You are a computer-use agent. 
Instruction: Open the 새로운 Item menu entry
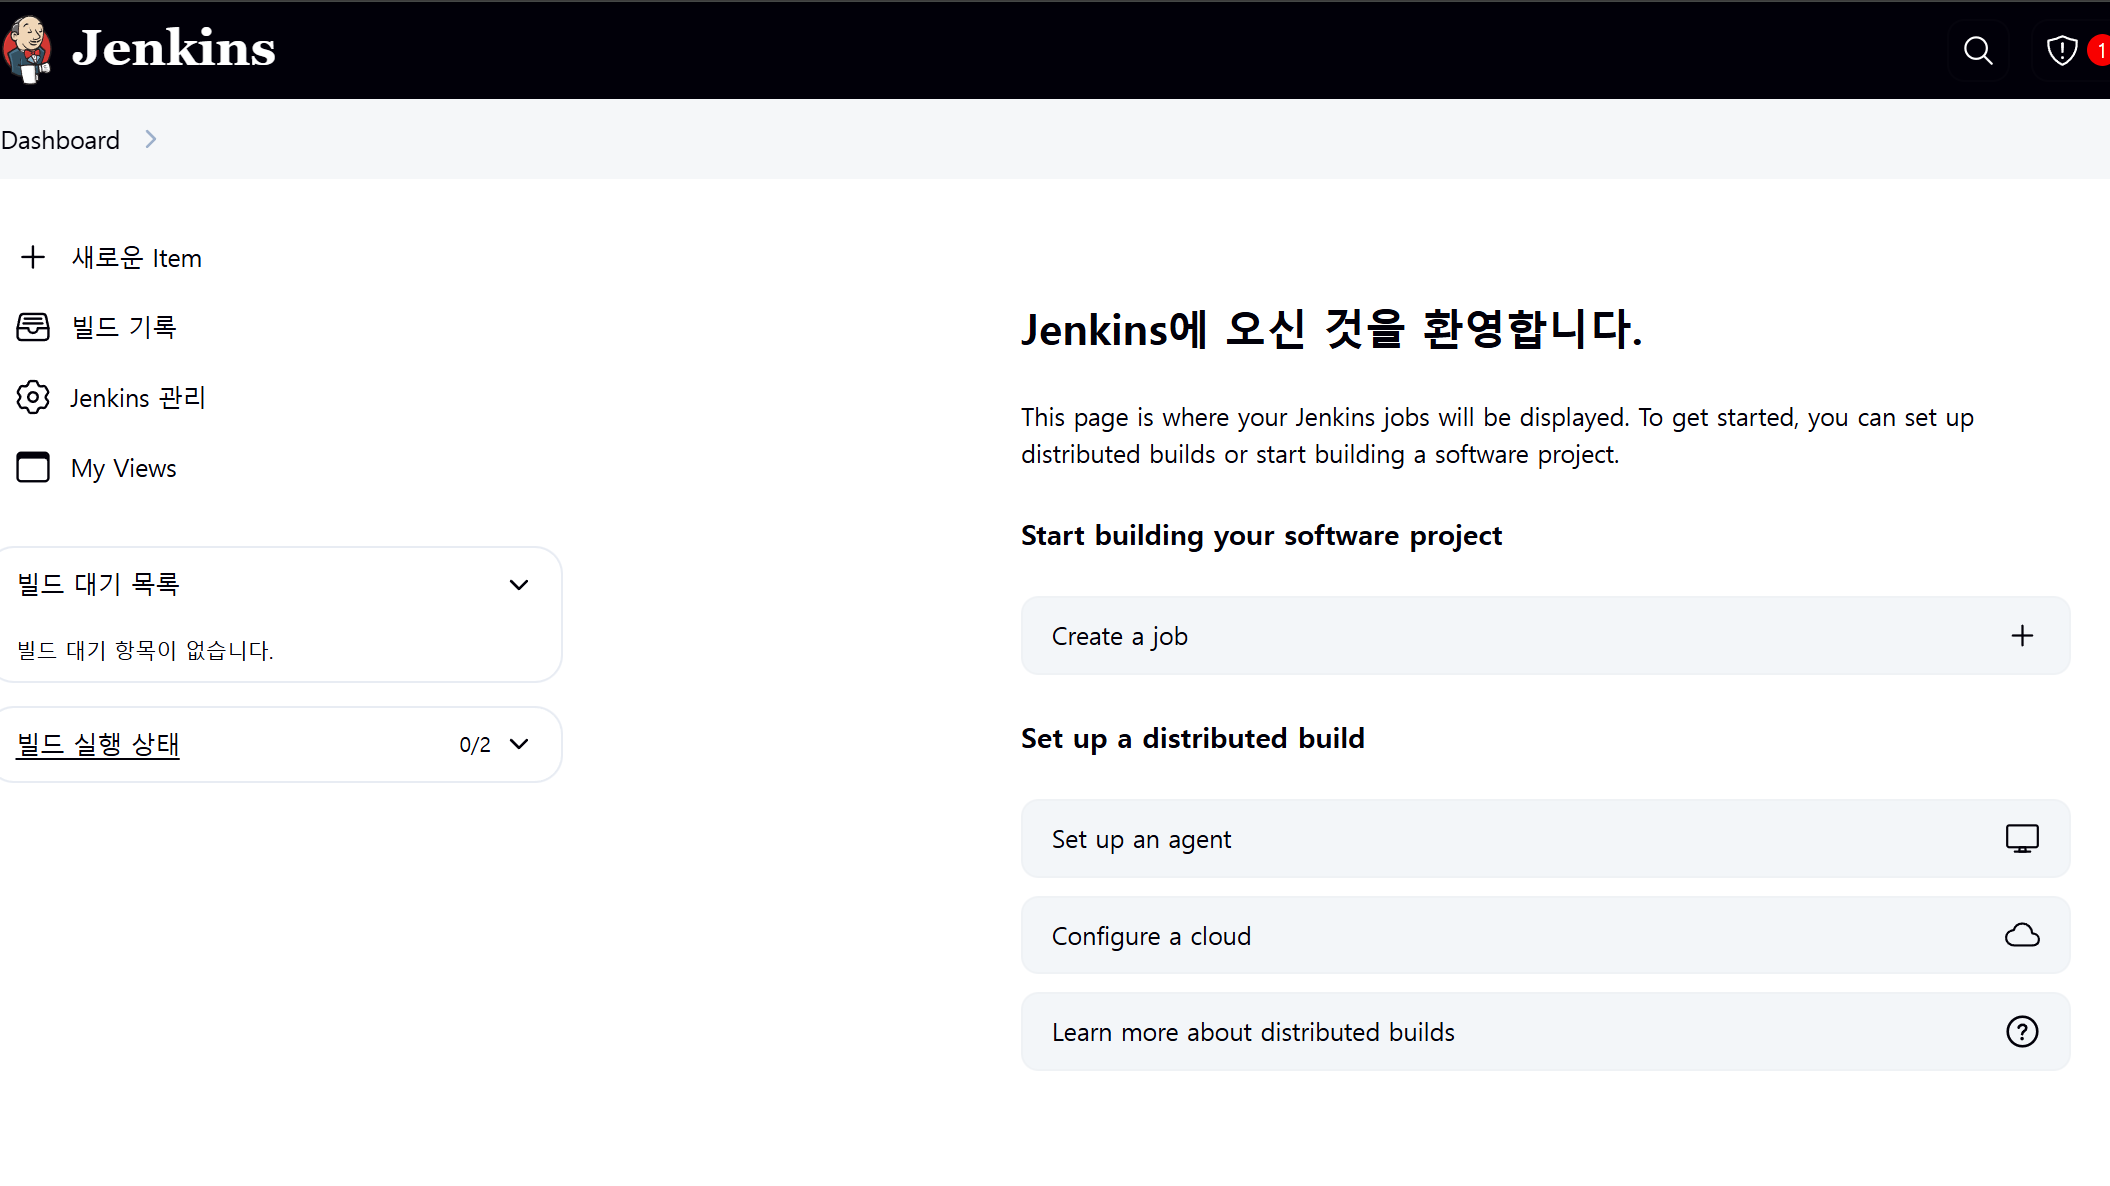click(137, 258)
